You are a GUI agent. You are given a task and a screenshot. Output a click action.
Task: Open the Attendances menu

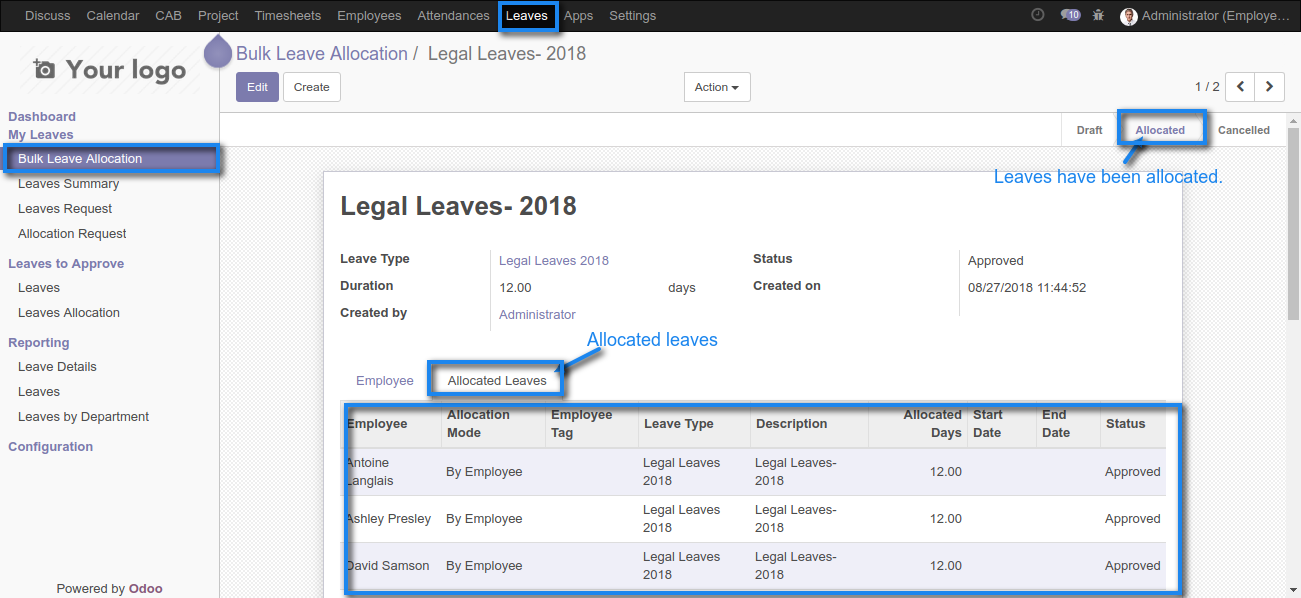tap(453, 15)
